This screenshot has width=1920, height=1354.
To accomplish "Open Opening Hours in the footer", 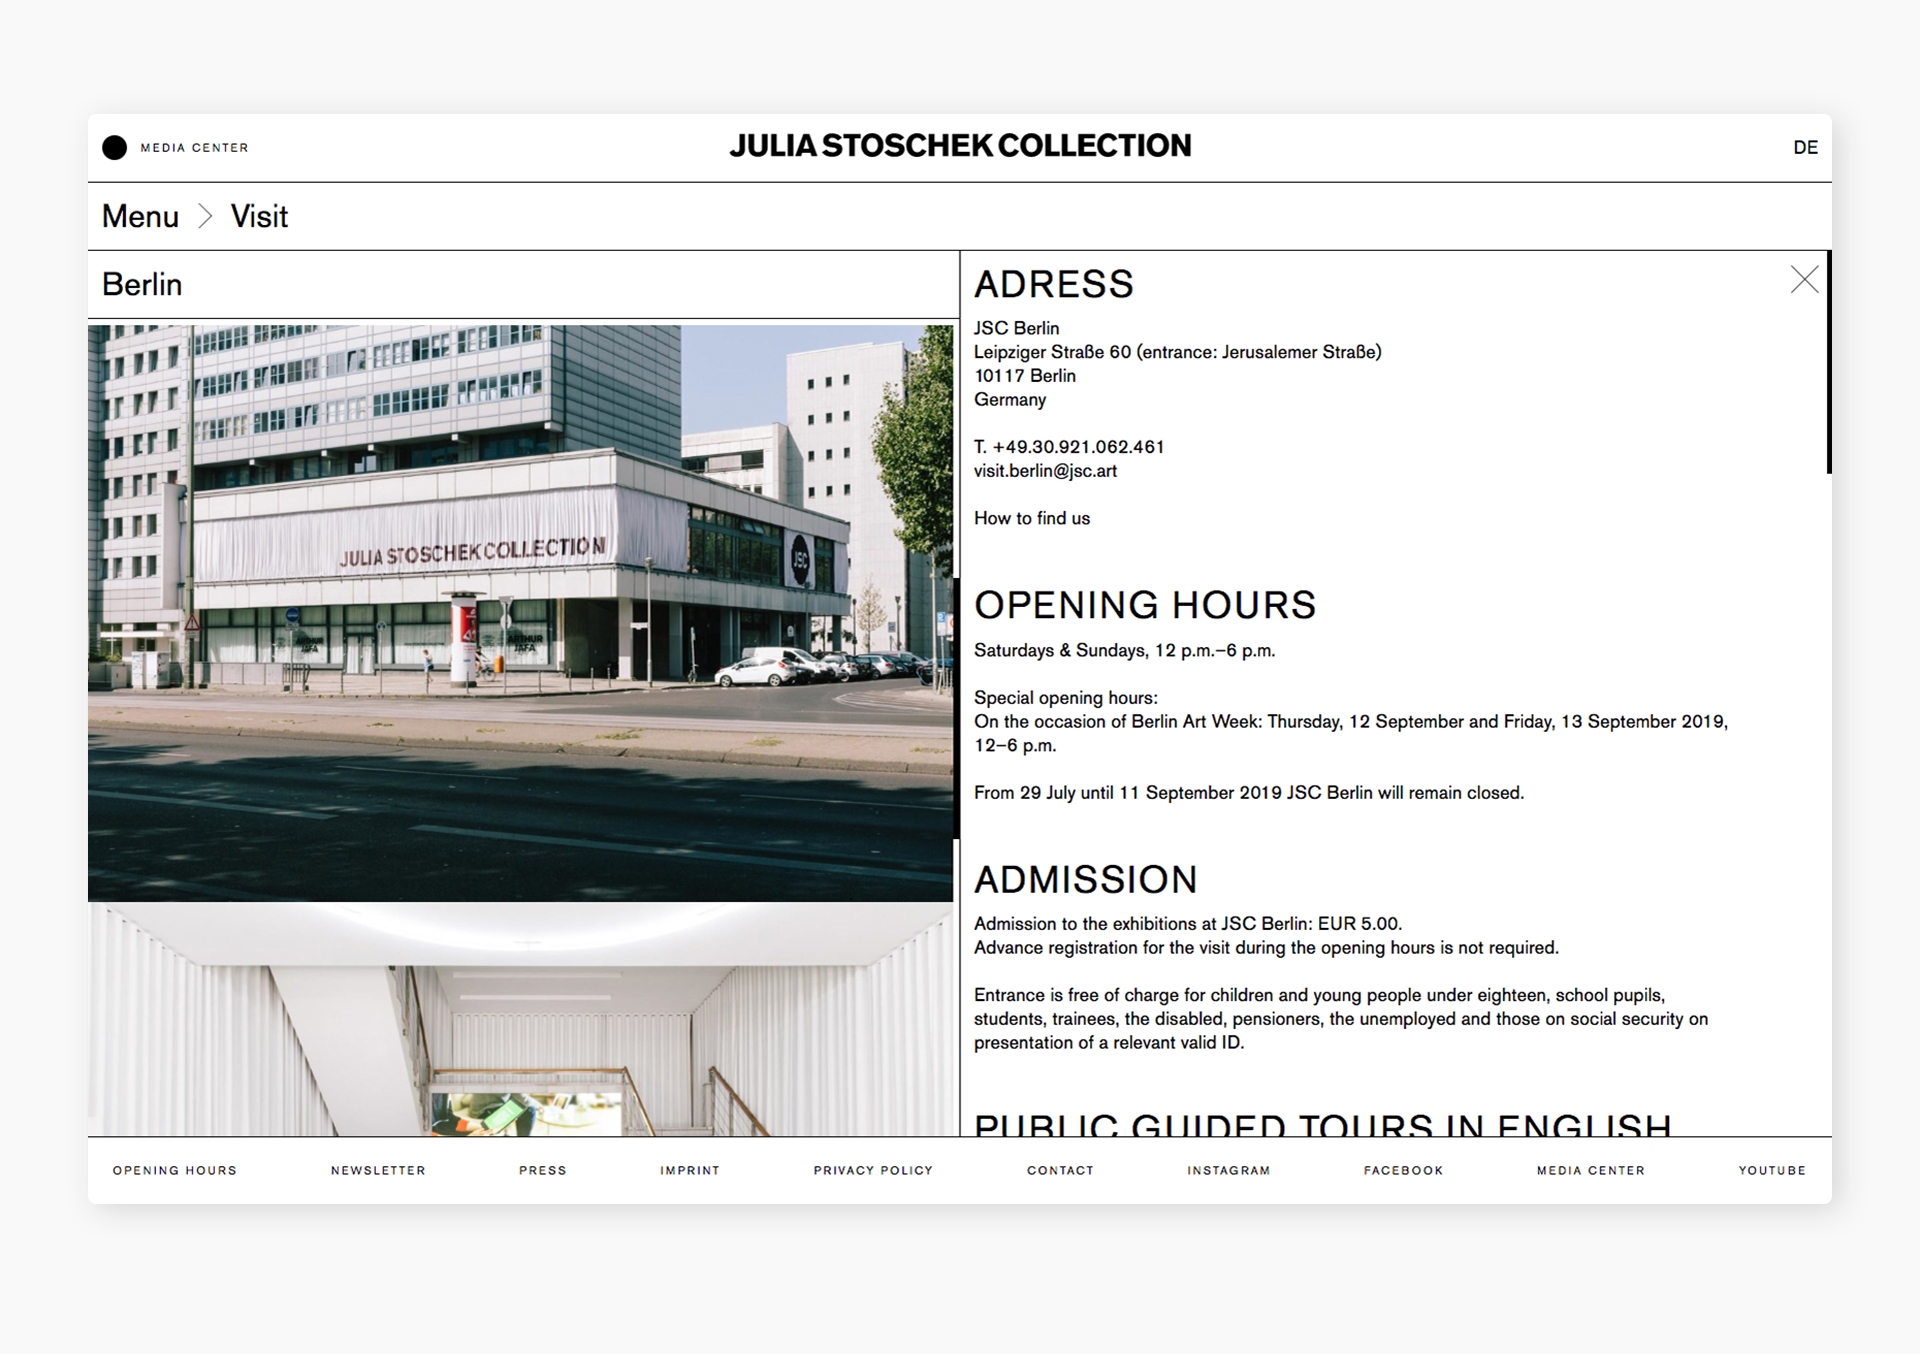I will (x=175, y=1170).
